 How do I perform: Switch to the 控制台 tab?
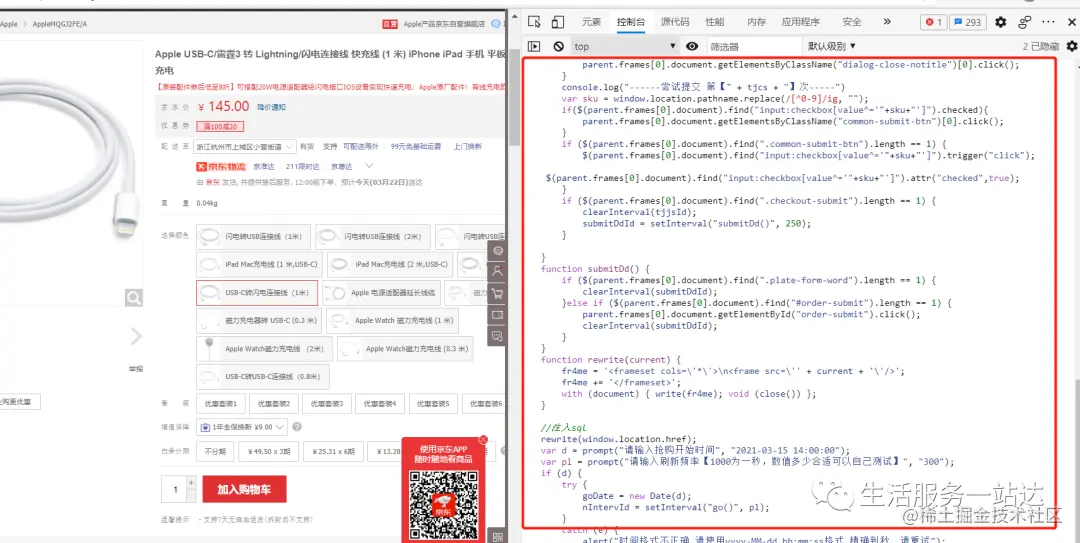[631, 22]
